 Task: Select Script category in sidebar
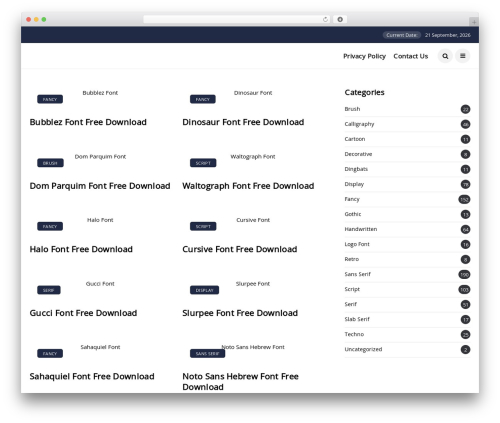(x=352, y=289)
